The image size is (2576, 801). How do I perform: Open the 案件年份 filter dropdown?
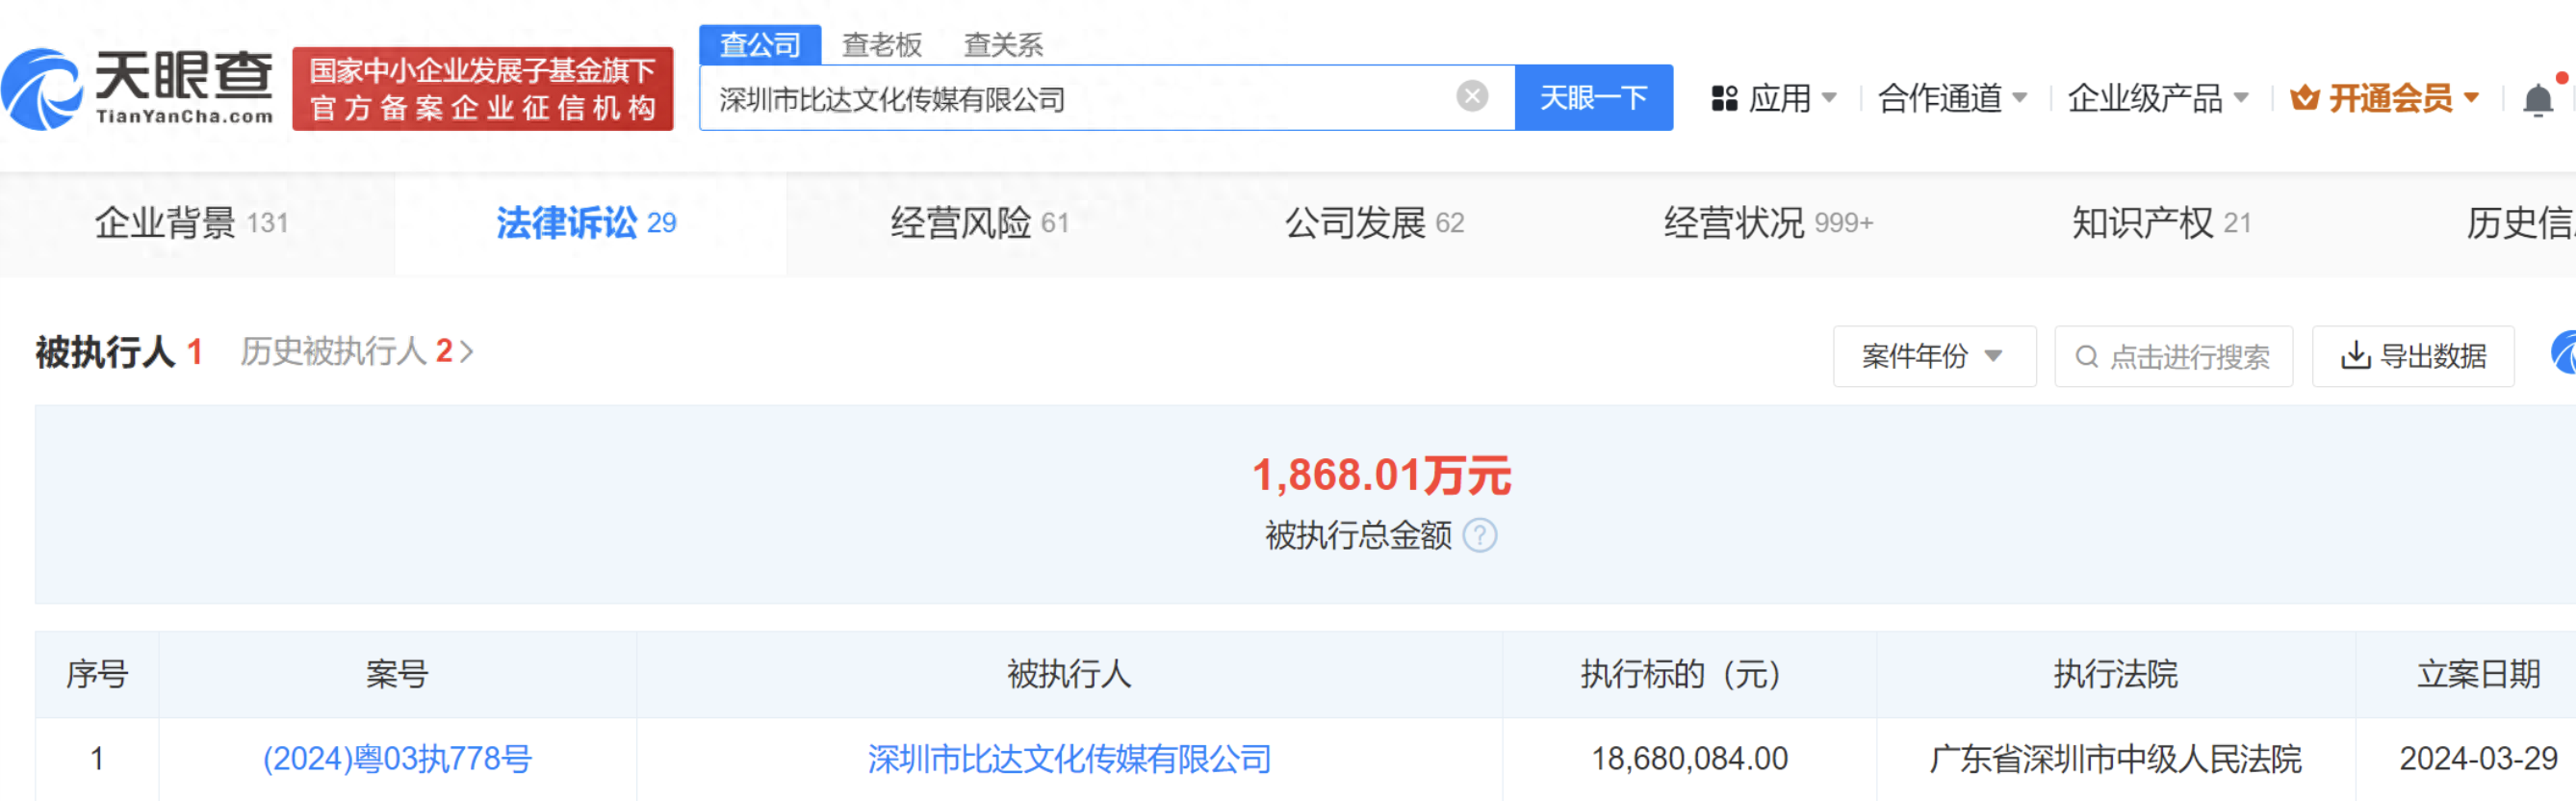tap(1934, 356)
